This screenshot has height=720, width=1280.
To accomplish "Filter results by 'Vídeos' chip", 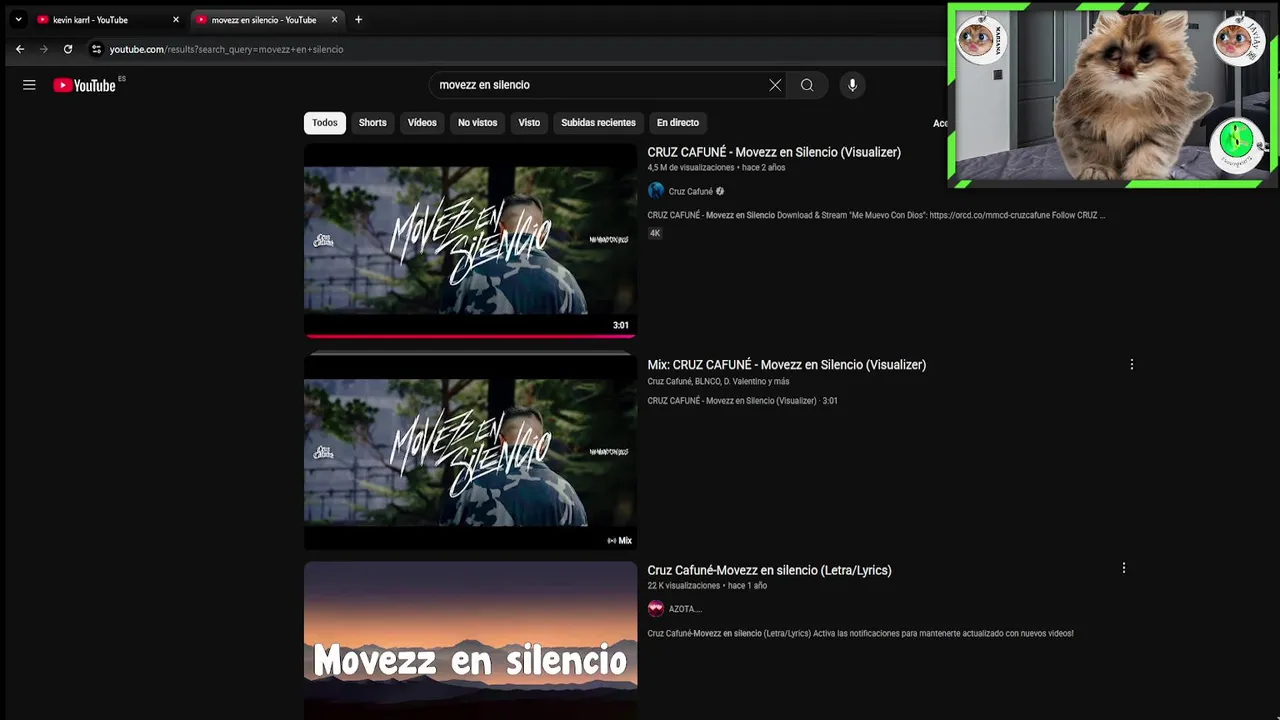I will tap(422, 122).
